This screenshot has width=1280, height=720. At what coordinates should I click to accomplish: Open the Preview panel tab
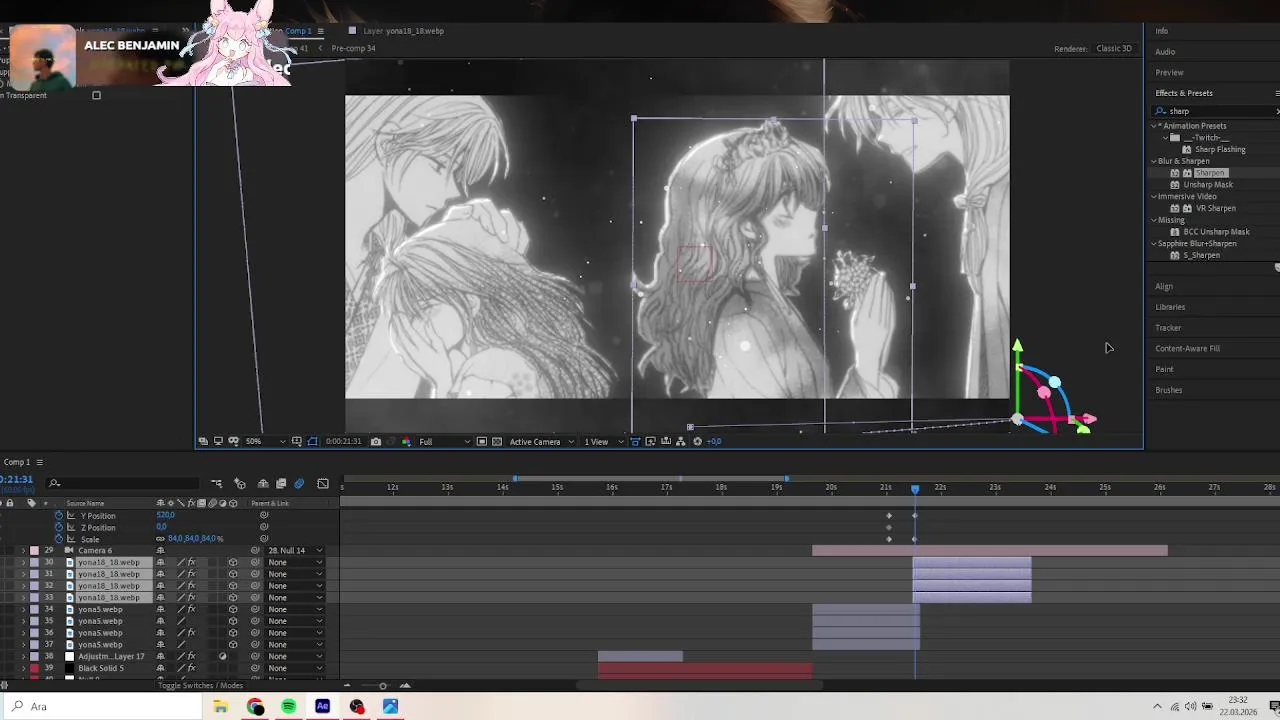[x=1169, y=73]
